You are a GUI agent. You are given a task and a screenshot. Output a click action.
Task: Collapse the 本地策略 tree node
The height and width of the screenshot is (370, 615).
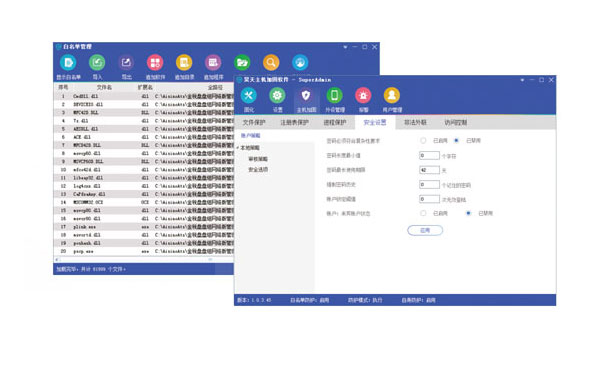point(238,148)
